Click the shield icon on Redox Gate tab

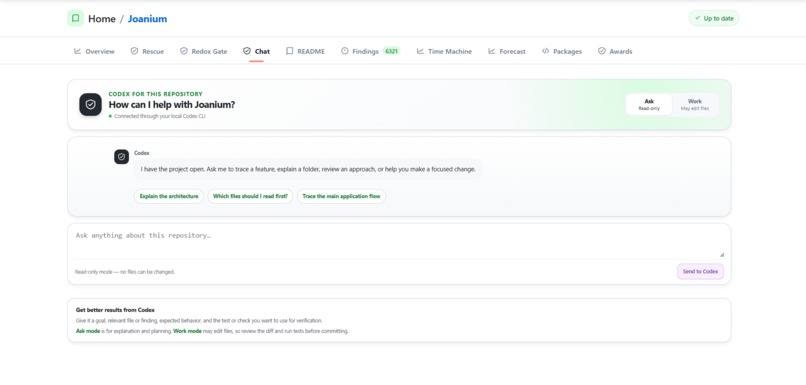pyautogui.click(x=184, y=51)
